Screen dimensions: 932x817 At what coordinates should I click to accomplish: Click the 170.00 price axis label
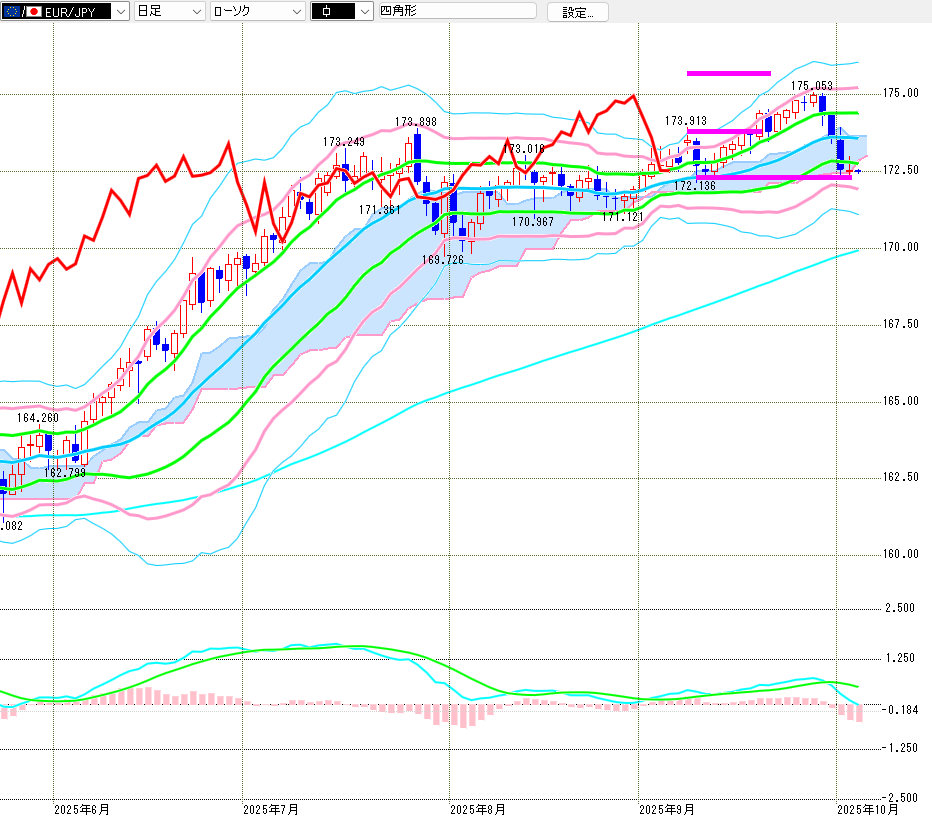(900, 247)
